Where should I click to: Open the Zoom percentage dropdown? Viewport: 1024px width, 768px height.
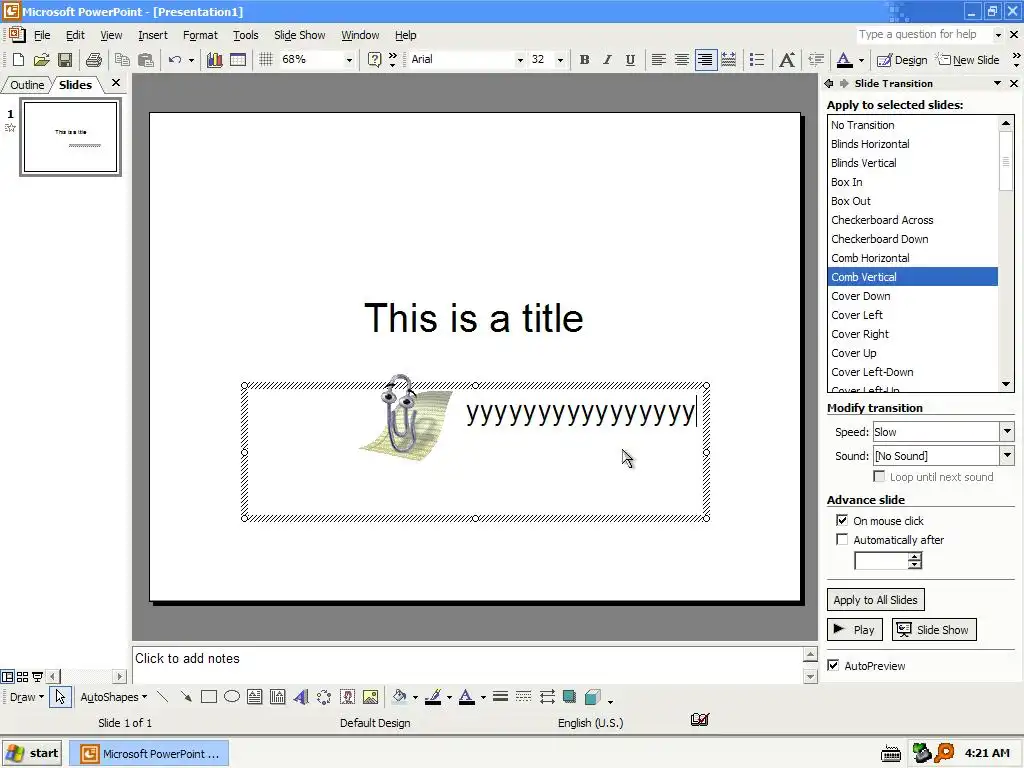(349, 59)
